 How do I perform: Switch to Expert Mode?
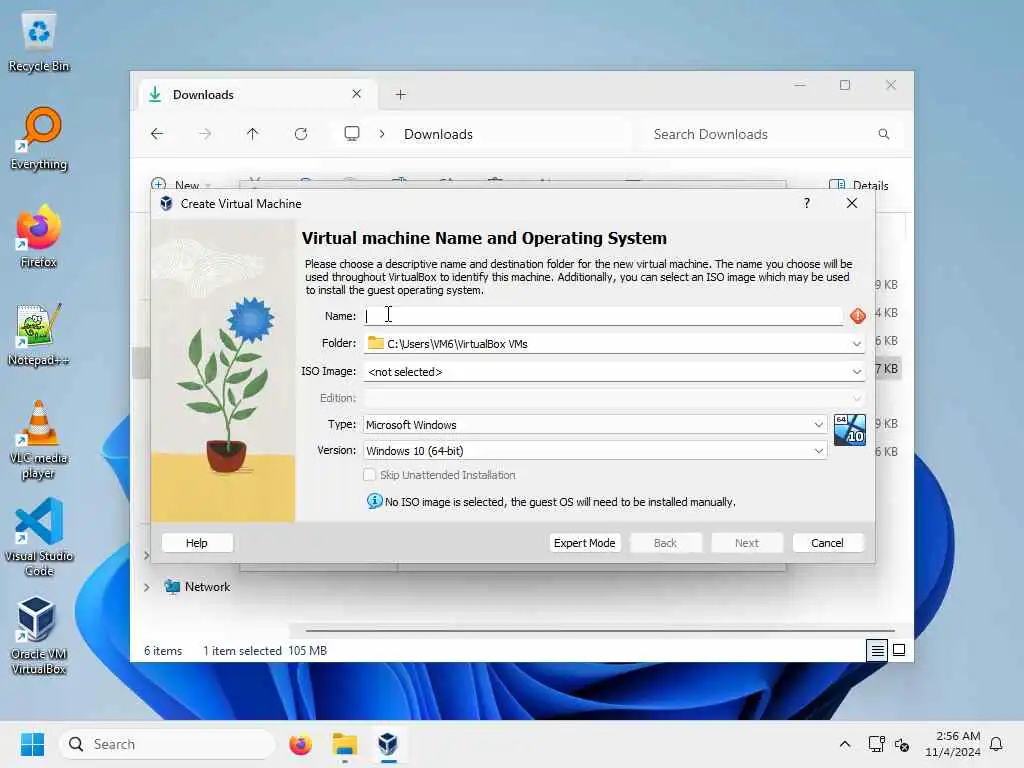[x=584, y=543]
